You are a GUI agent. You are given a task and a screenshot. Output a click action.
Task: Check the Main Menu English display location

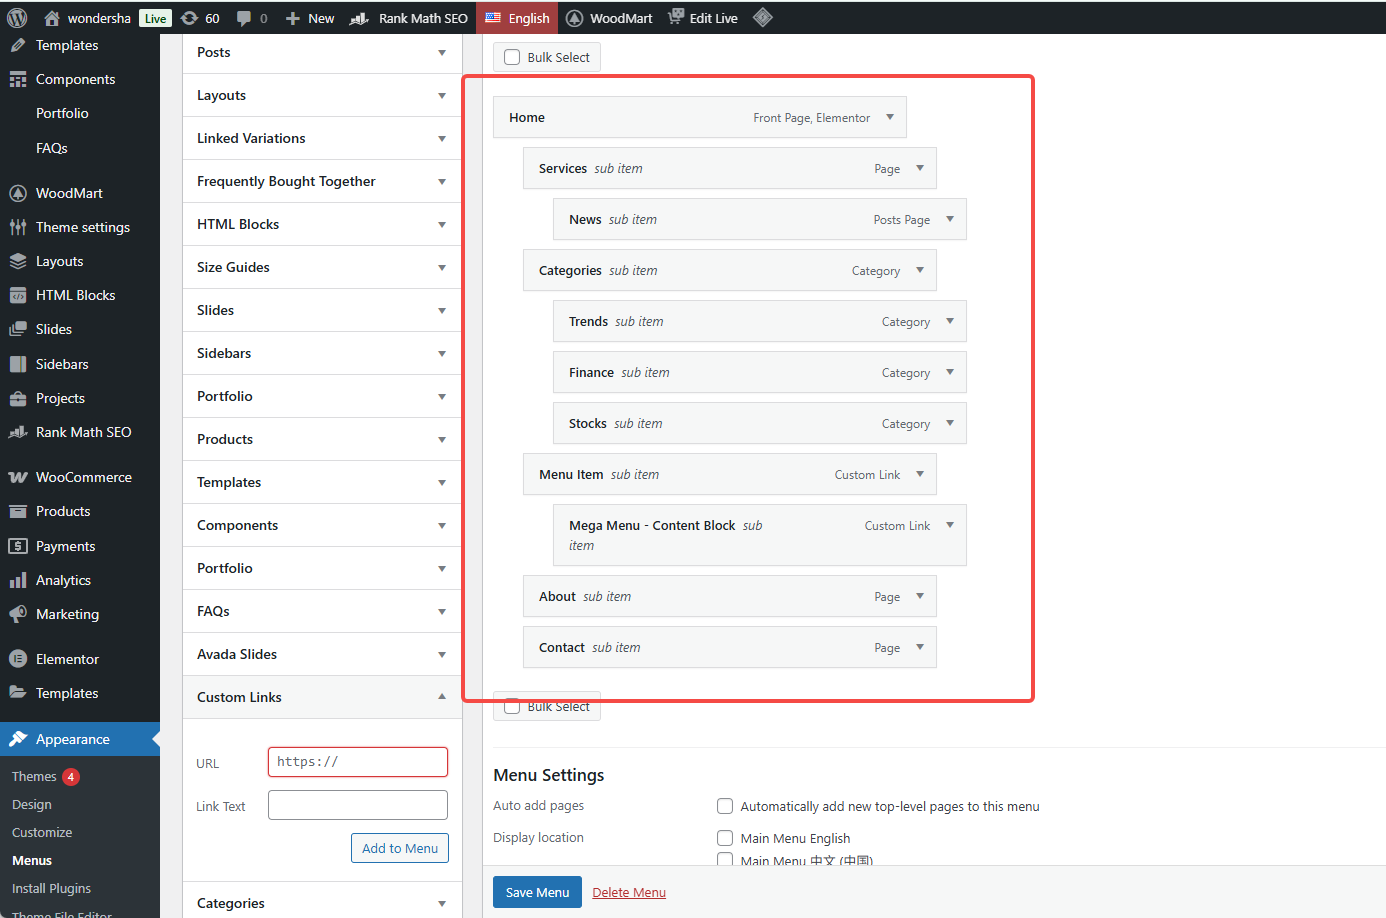[x=724, y=838]
